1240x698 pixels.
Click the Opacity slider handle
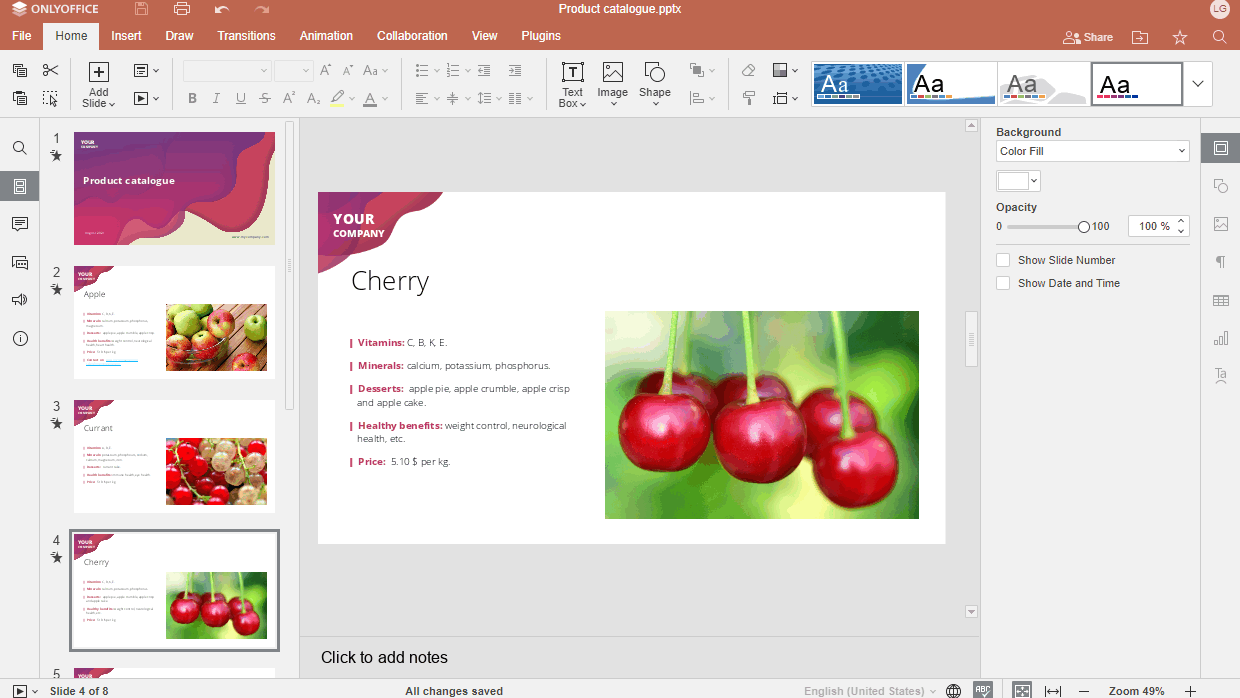(x=1084, y=227)
